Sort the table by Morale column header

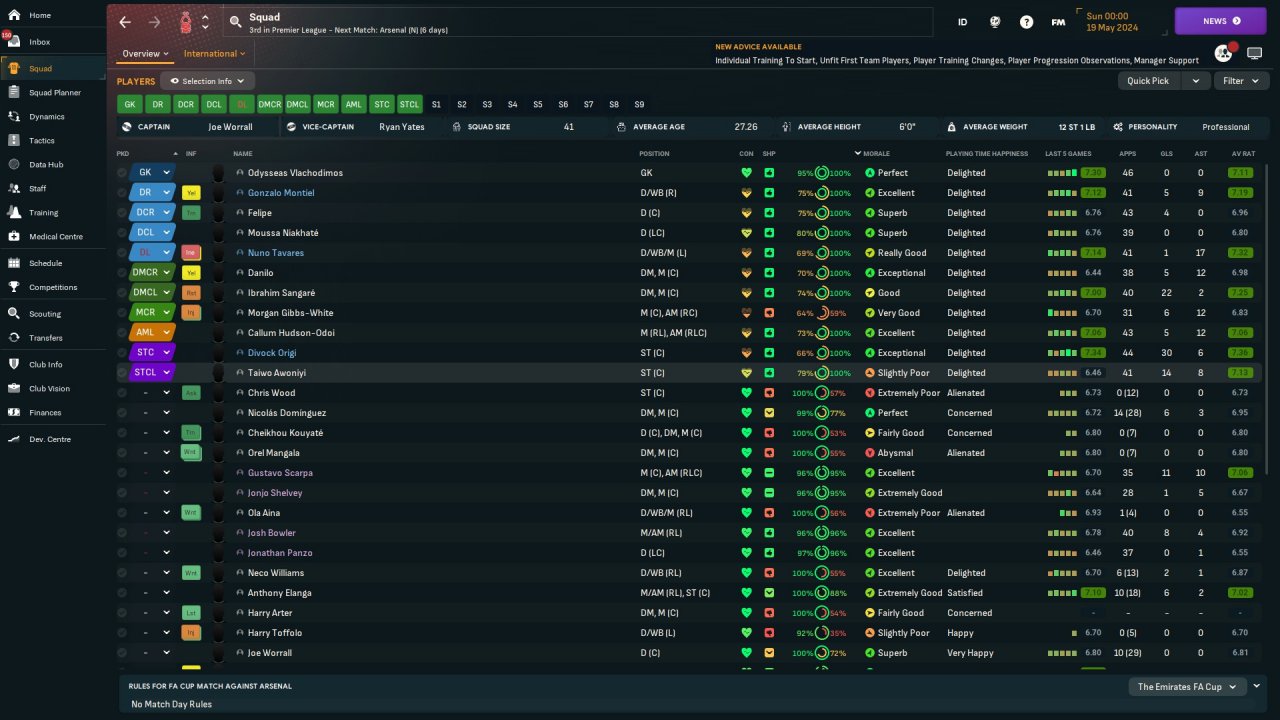point(876,154)
